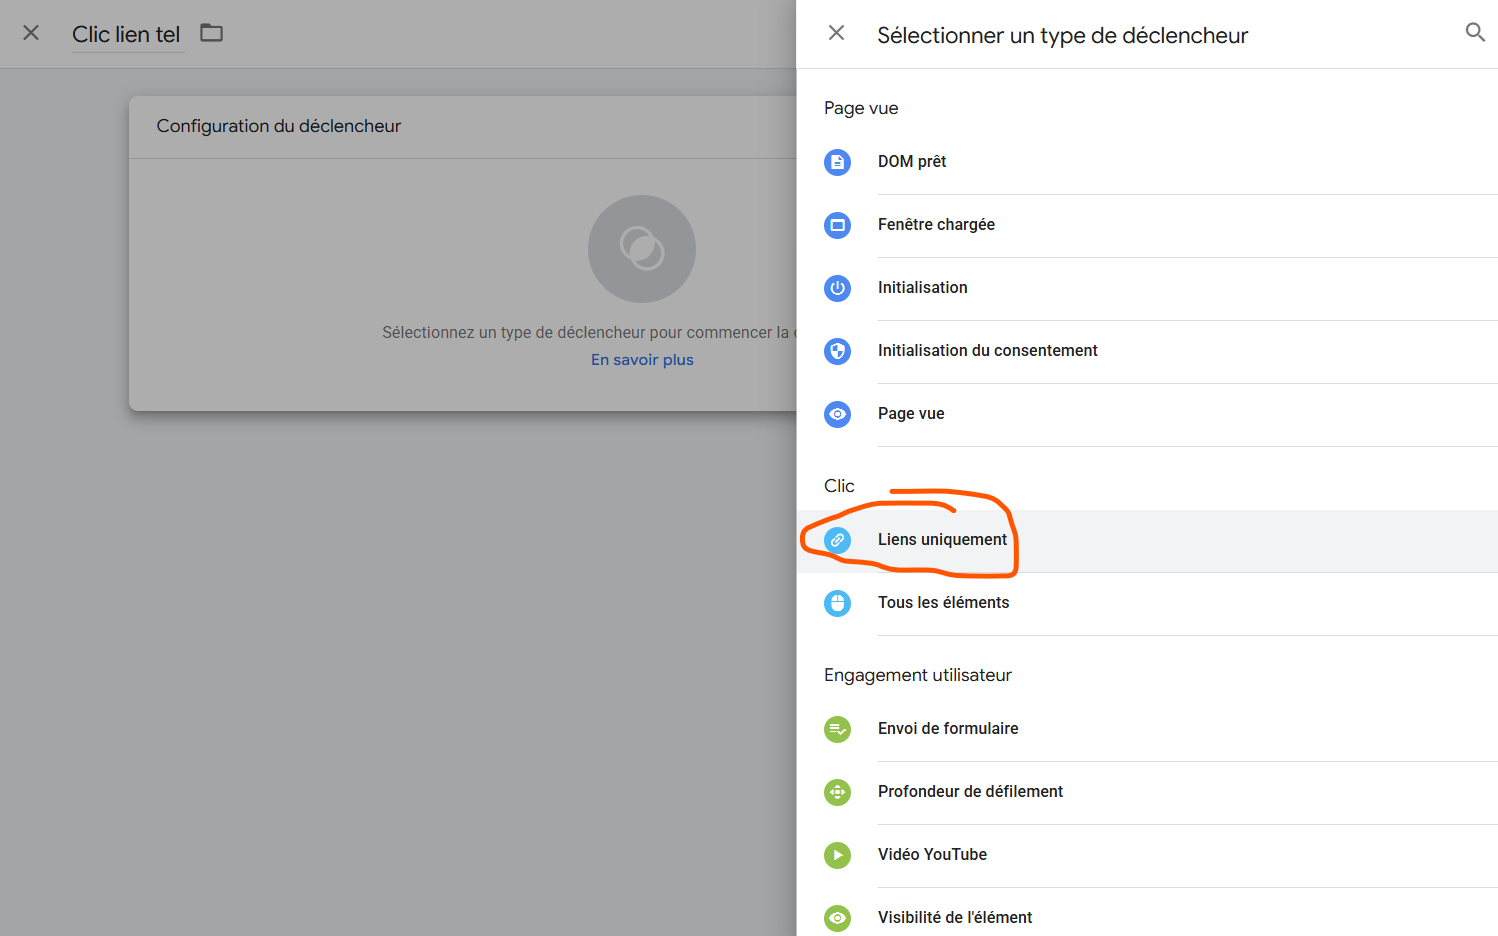Select Visibilité de l'élément trigger type
Viewport: 1498px width, 936px height.
click(954, 917)
